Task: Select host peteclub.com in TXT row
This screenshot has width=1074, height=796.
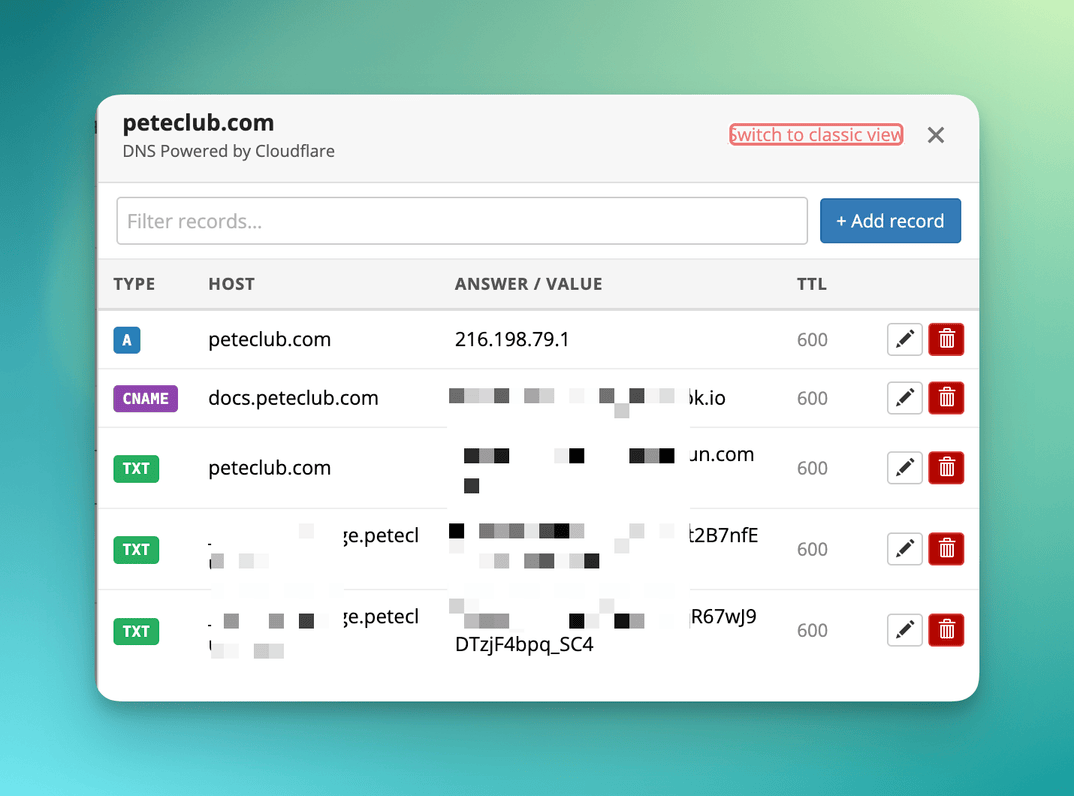Action: pos(269,468)
